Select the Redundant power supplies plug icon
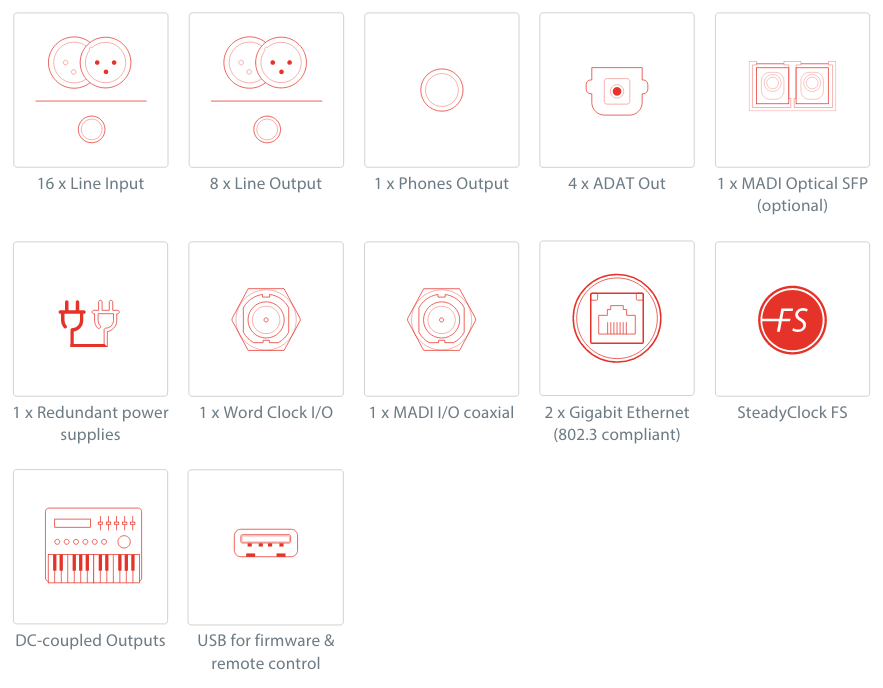The width and height of the screenshot is (883, 688). pos(90,323)
